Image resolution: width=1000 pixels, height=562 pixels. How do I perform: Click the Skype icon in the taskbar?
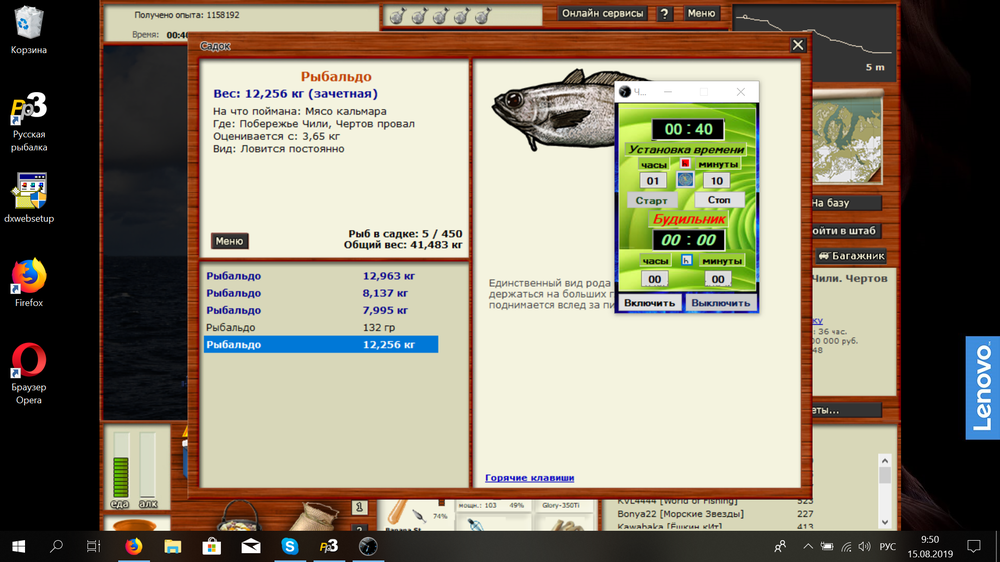(289, 546)
